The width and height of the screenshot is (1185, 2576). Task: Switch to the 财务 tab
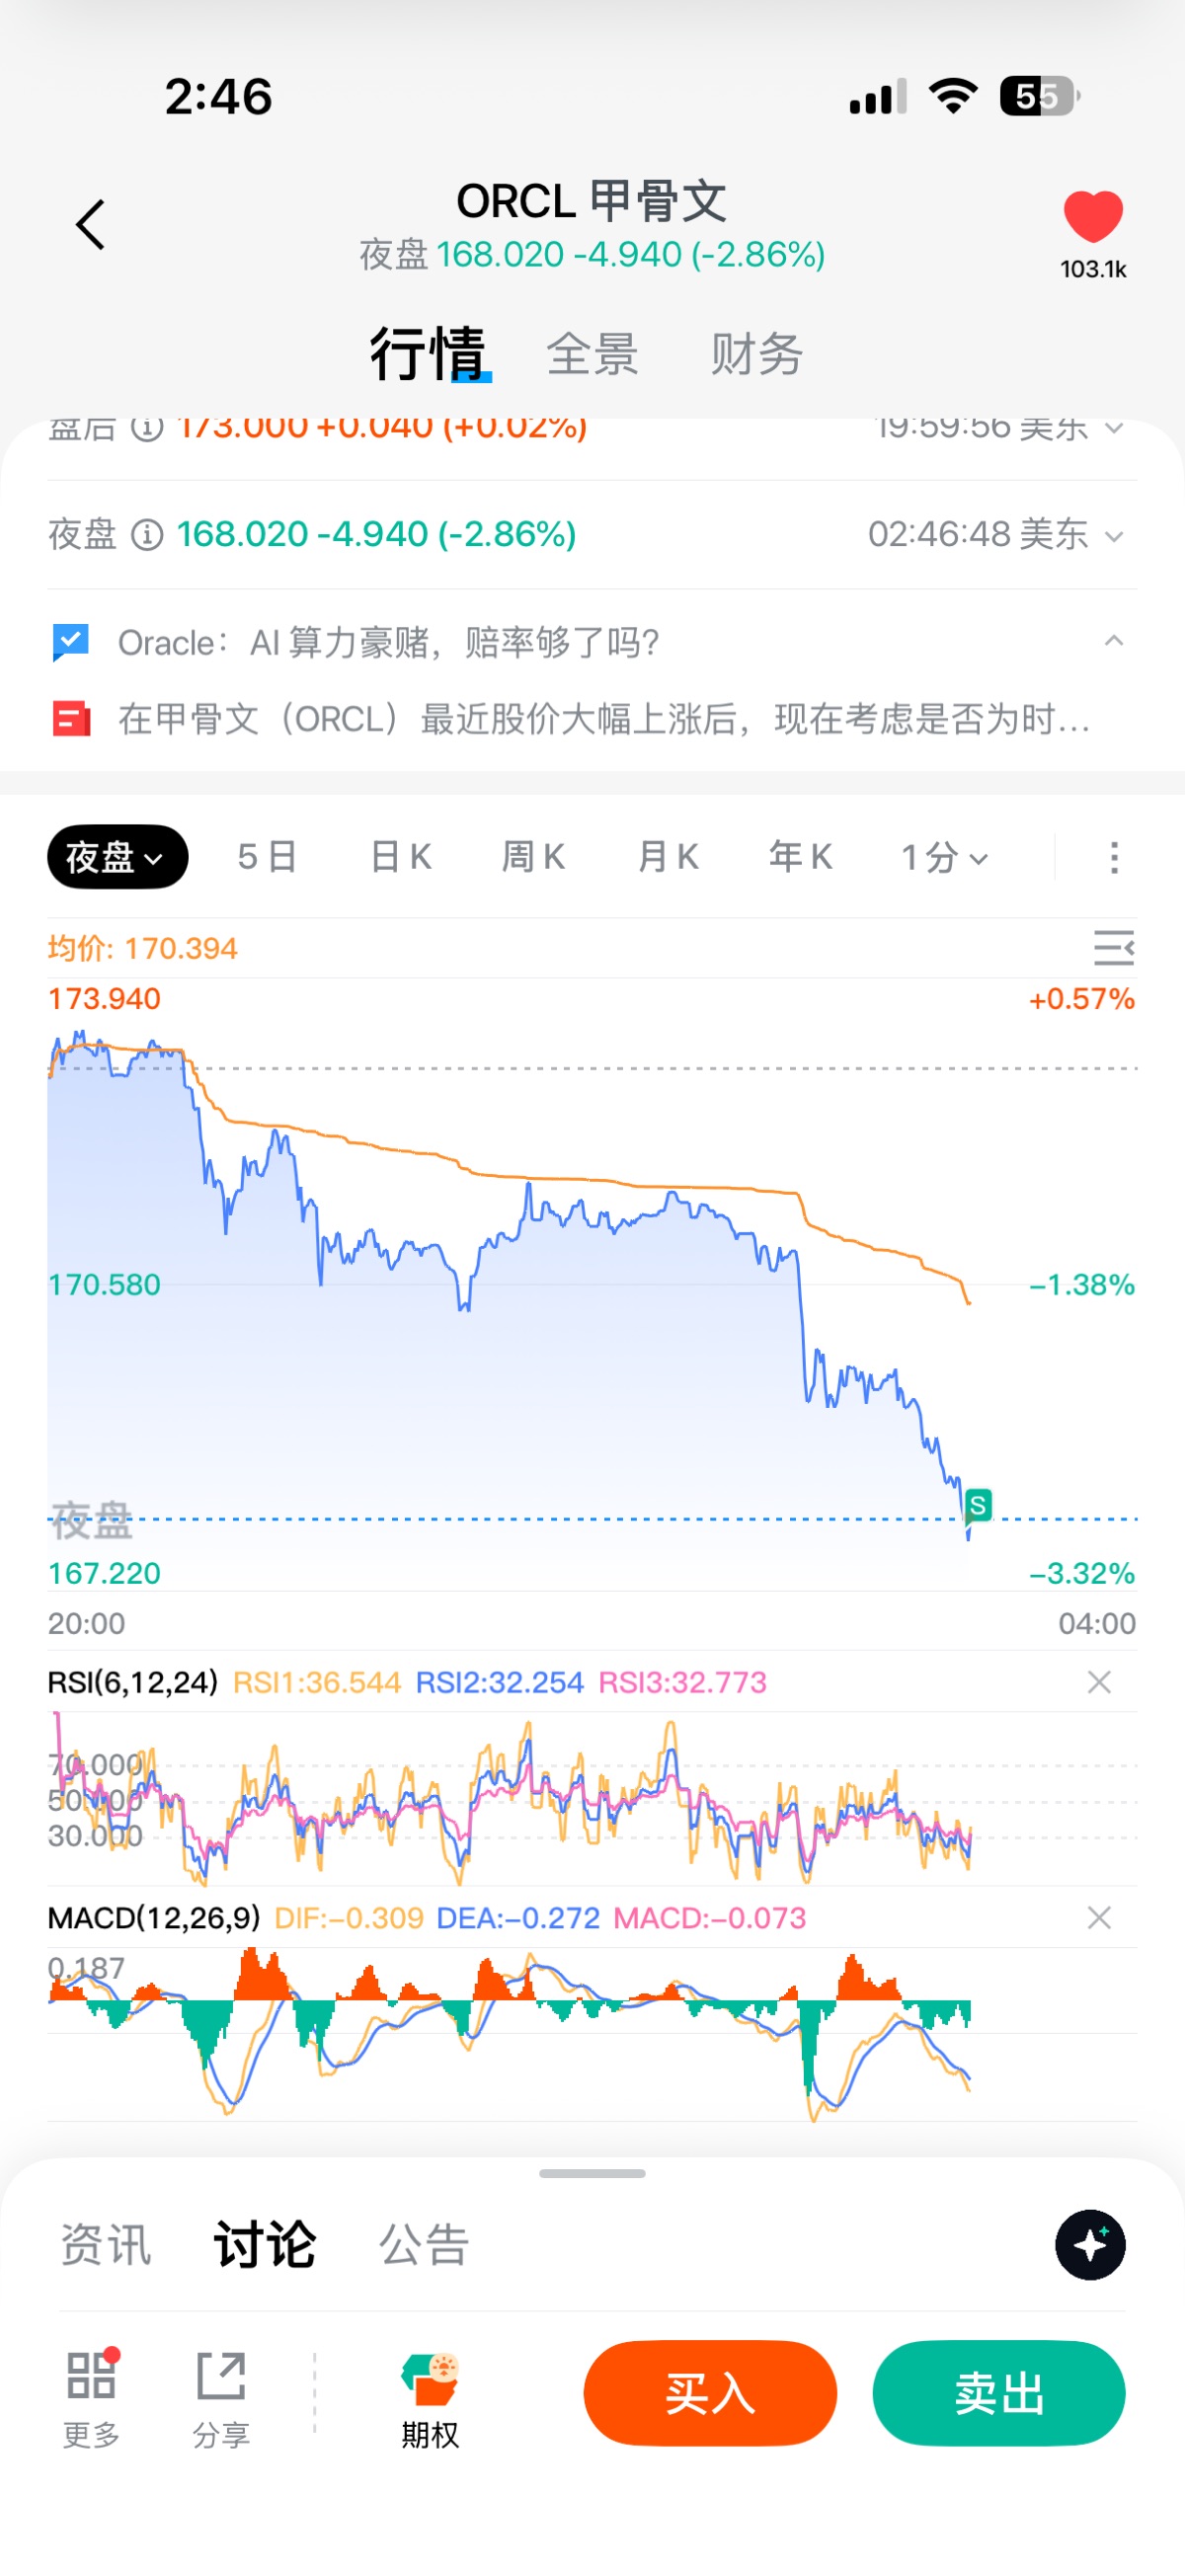click(x=756, y=354)
